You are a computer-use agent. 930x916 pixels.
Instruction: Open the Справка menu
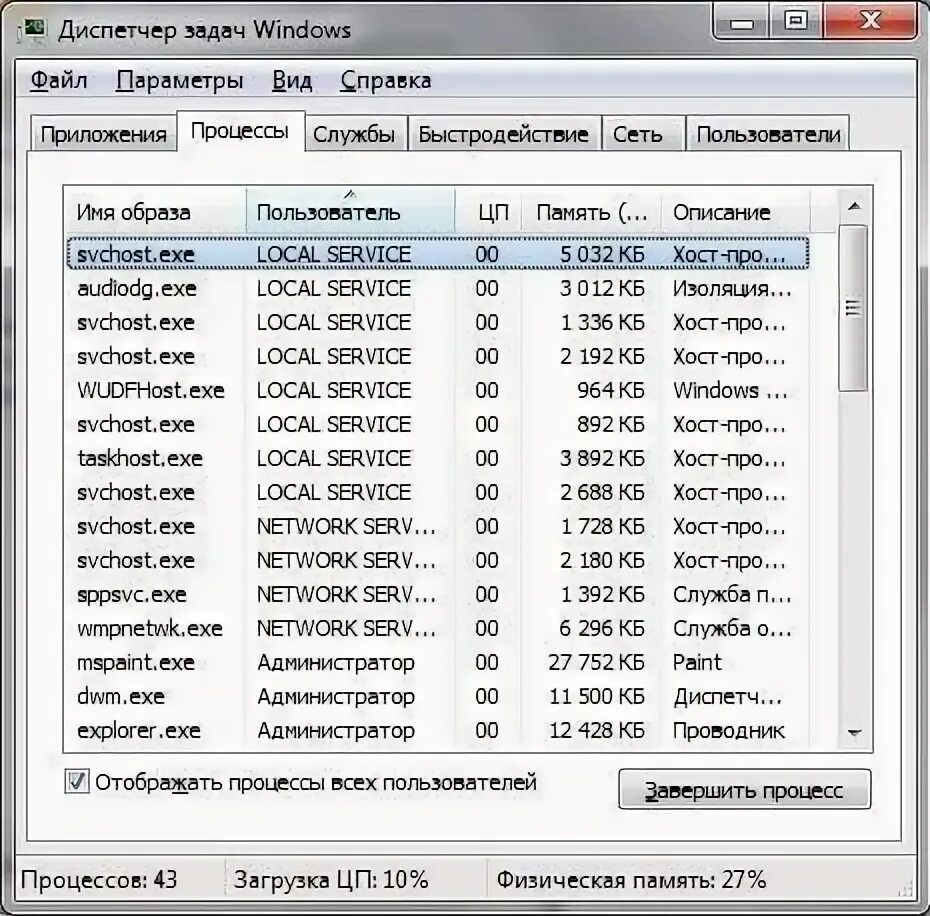tap(386, 80)
